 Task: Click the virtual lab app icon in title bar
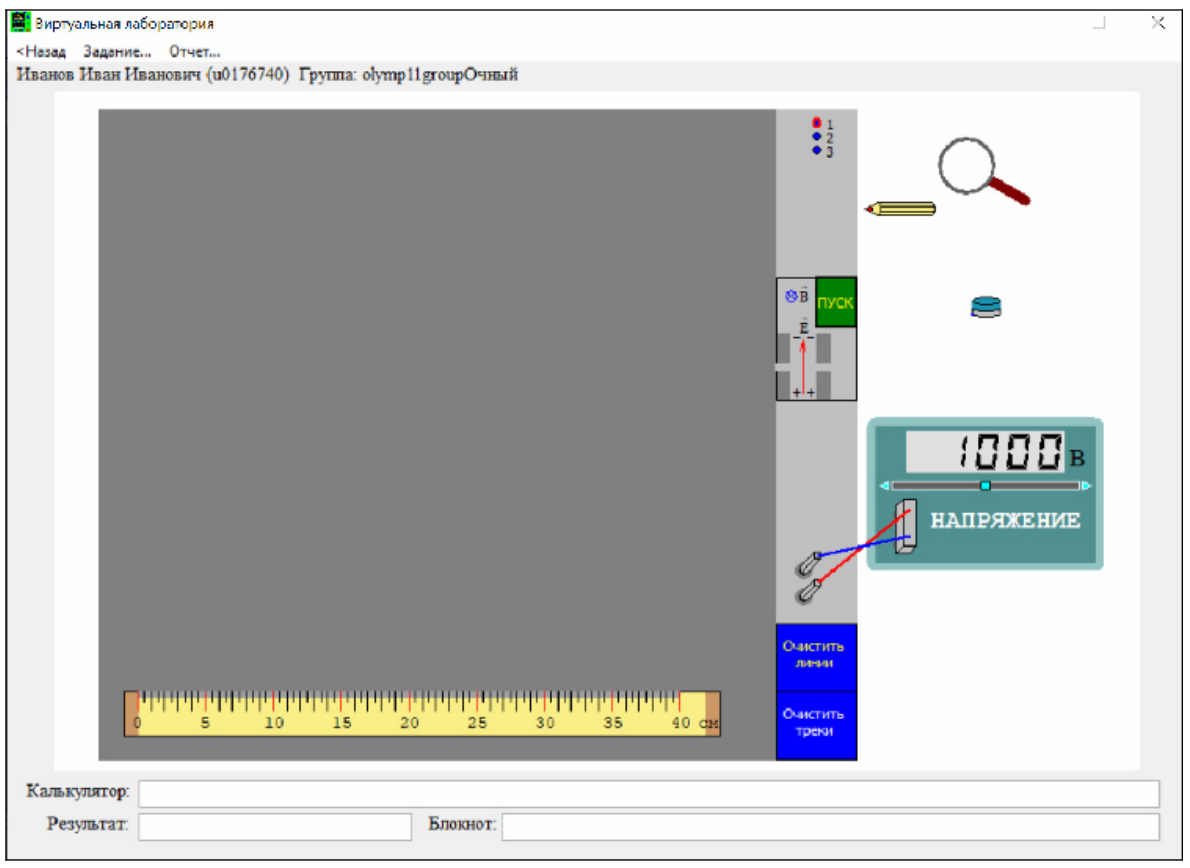coord(20,23)
